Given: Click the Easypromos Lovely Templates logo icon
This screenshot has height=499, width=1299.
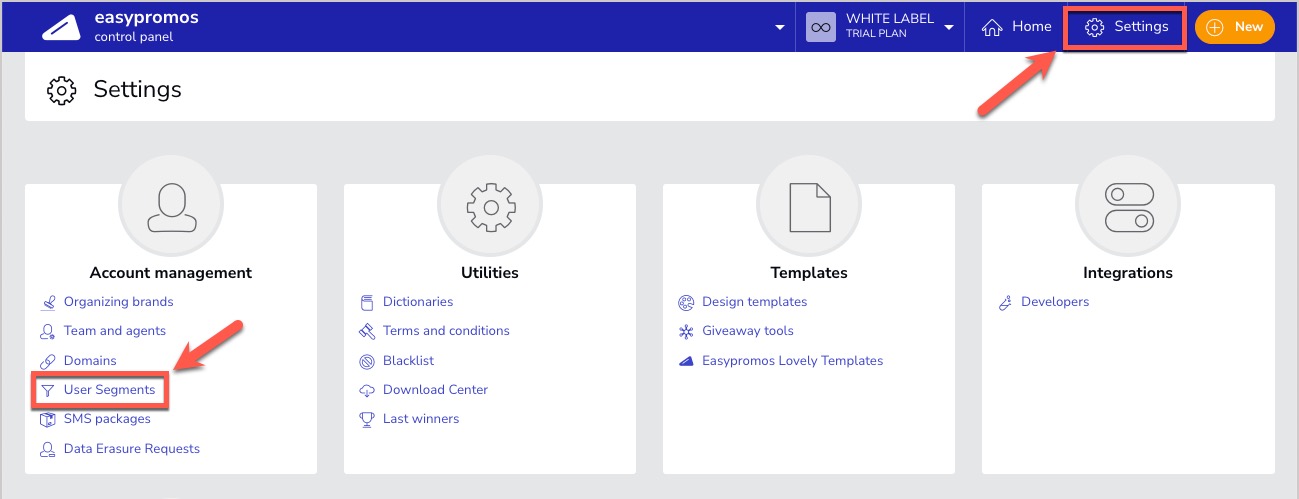Looking at the screenshot, I should click(686, 361).
